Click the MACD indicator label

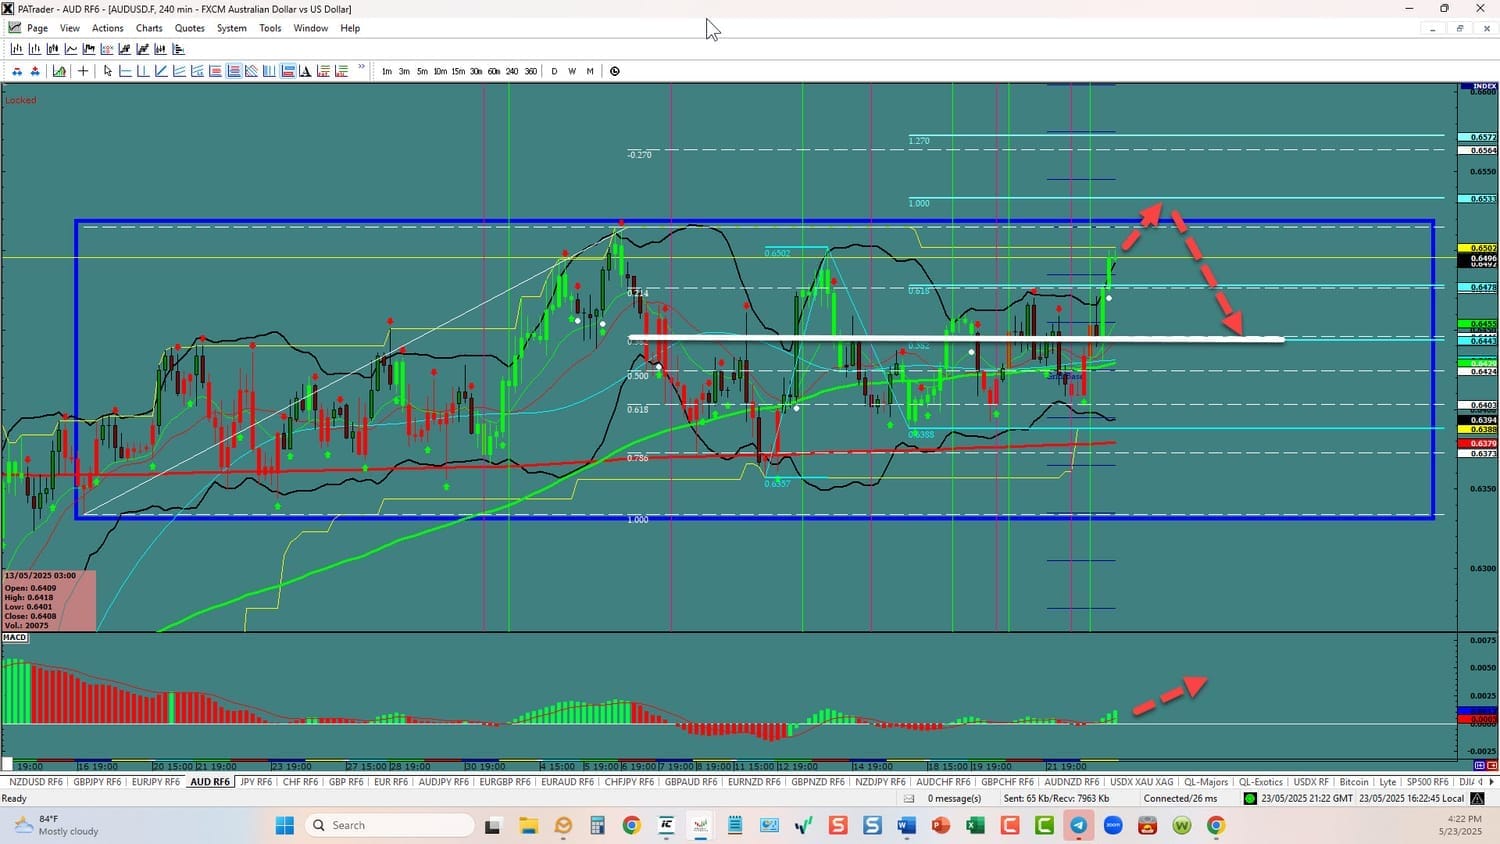15,637
